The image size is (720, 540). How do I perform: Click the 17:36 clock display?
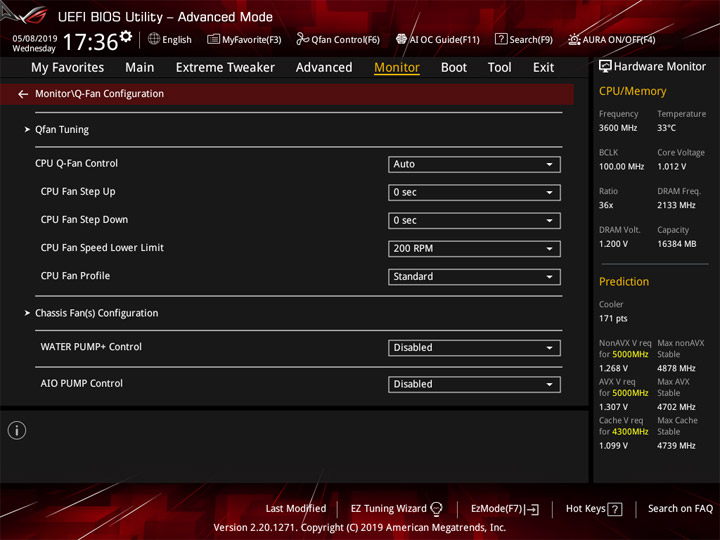90,42
